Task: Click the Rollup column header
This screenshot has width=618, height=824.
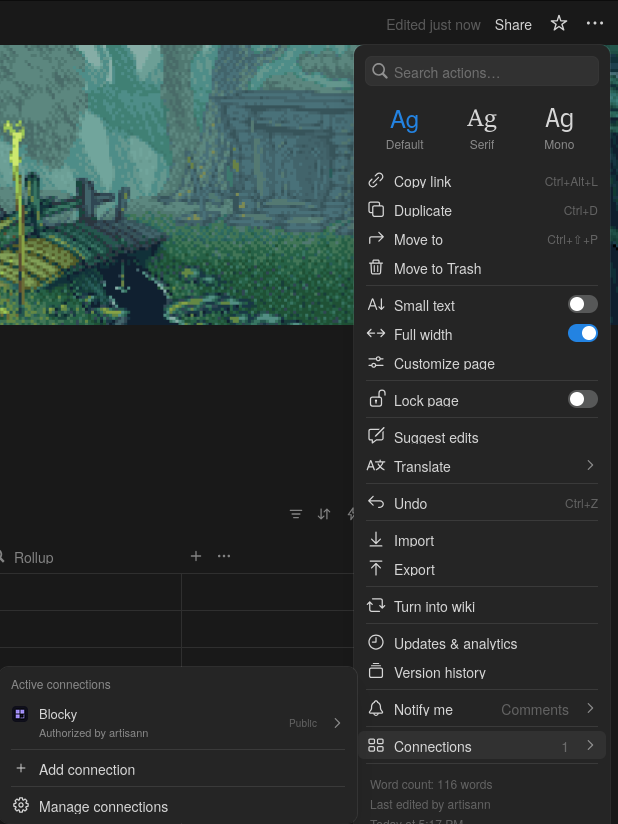Action: tap(34, 558)
